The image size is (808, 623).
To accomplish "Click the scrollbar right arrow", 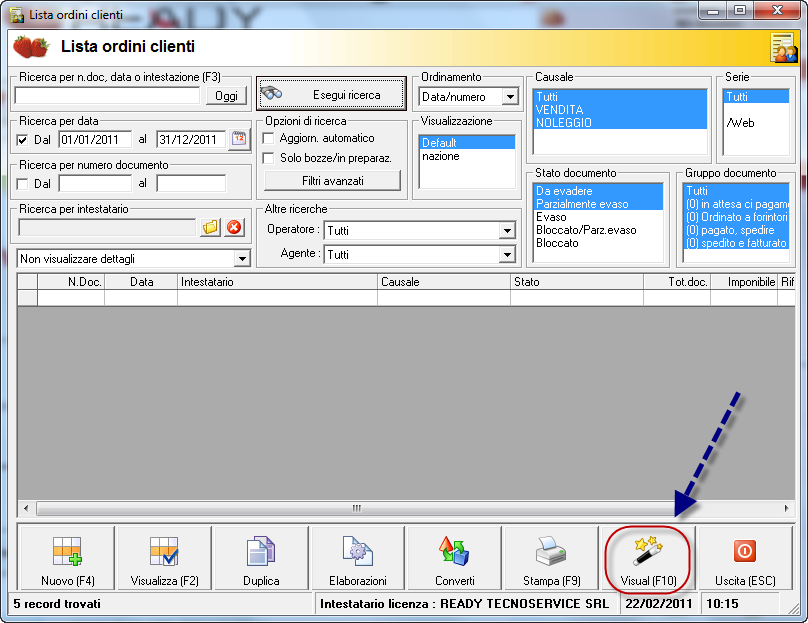I will point(786,509).
